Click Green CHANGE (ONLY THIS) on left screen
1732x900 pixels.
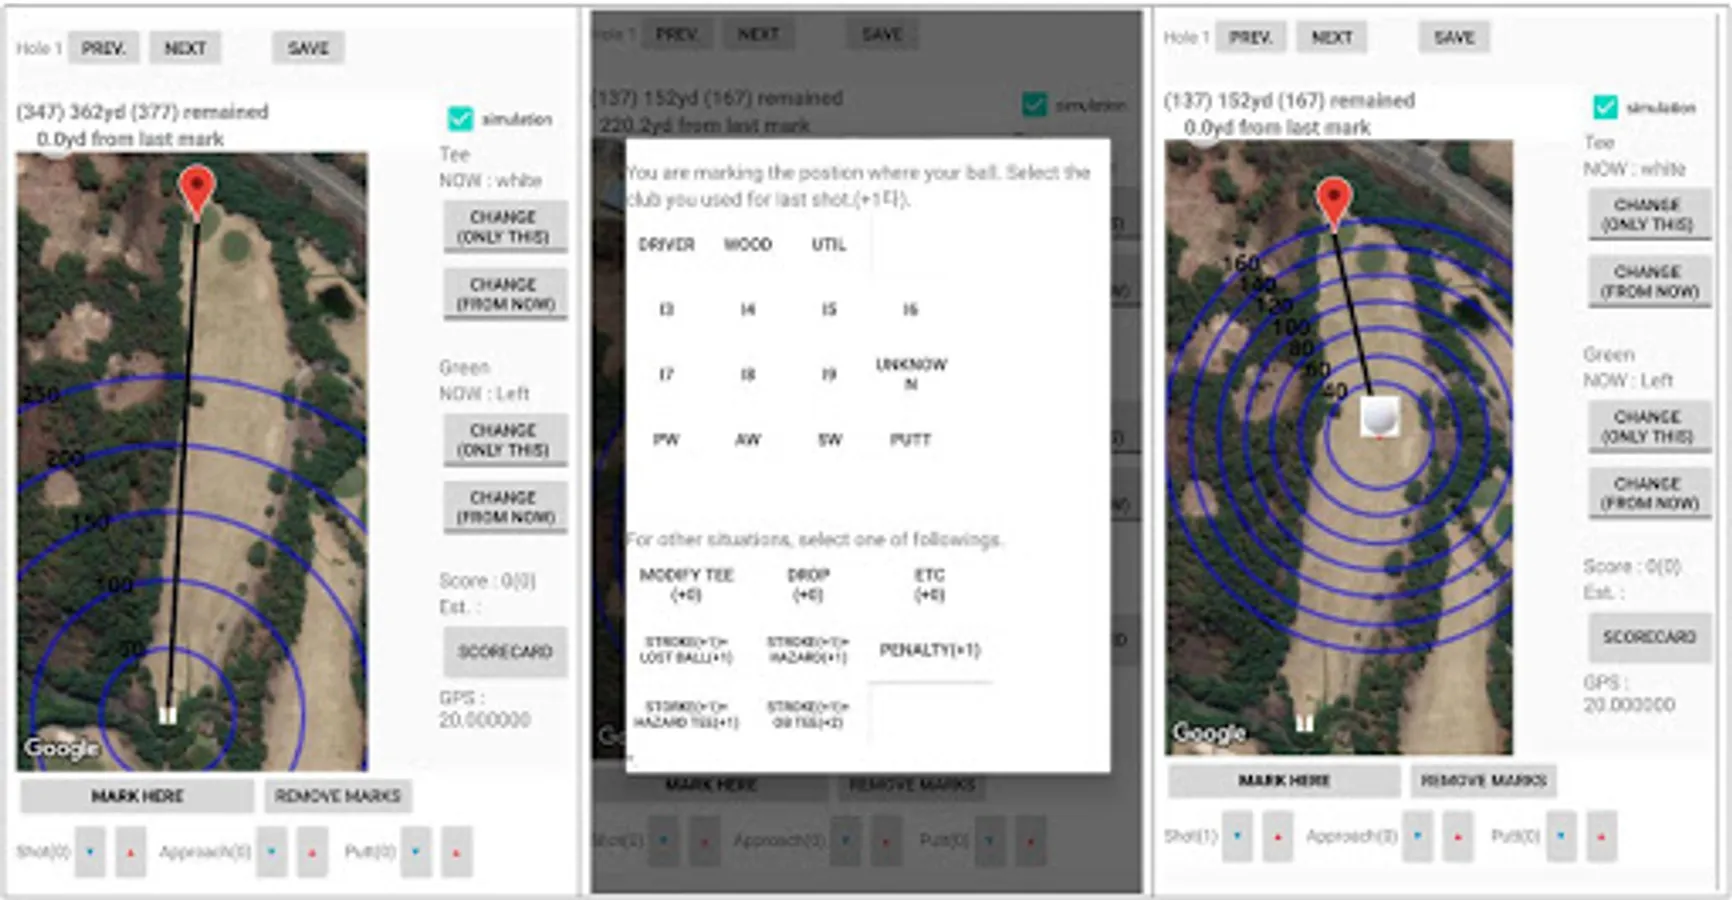504,440
